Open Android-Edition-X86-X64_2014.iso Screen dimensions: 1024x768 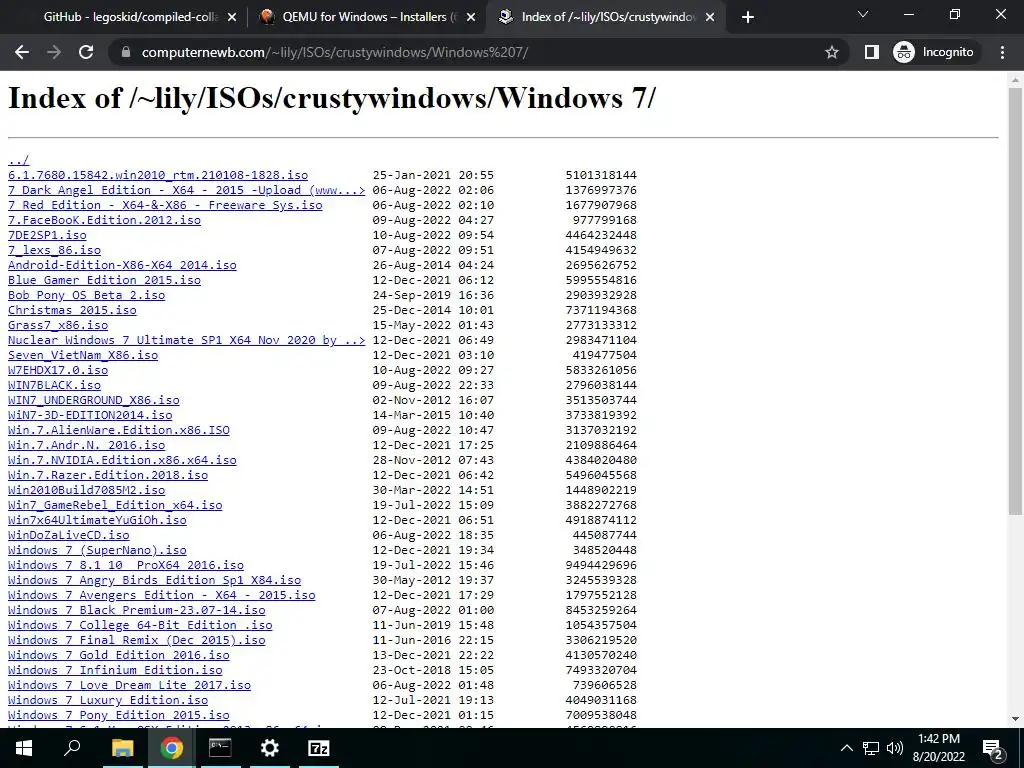[x=122, y=265]
